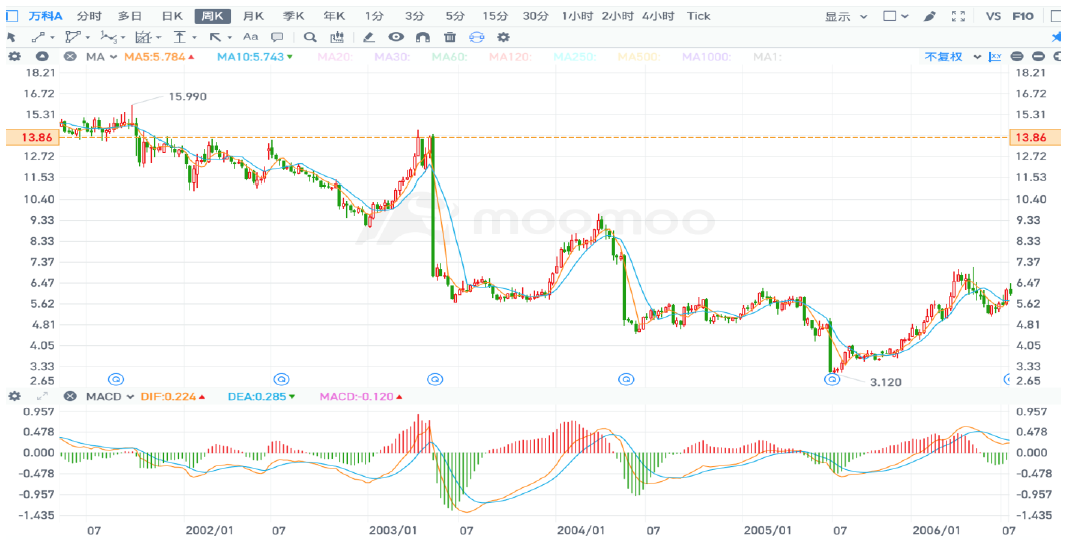Expand the 显示 display dropdown

(x=843, y=16)
